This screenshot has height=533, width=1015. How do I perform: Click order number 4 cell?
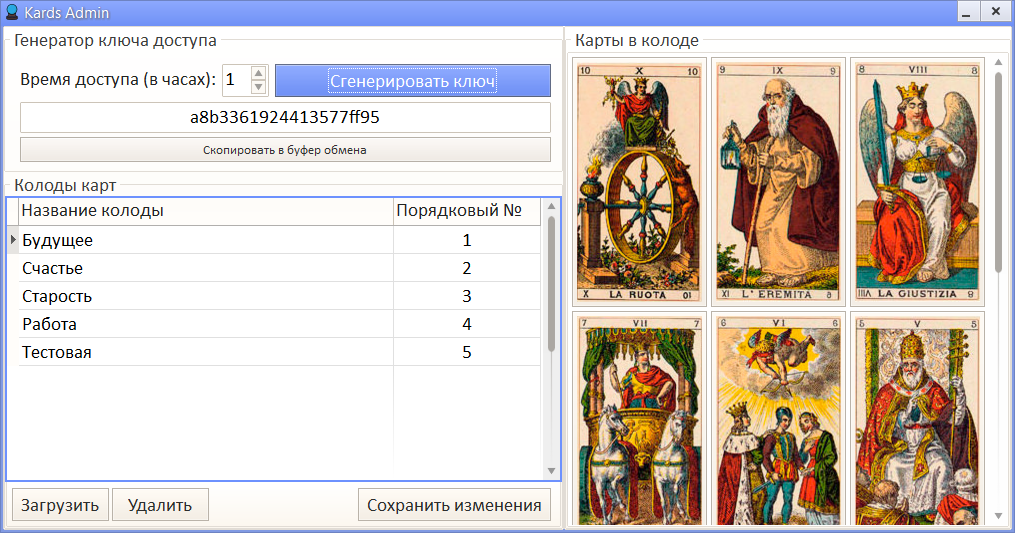[x=467, y=324]
